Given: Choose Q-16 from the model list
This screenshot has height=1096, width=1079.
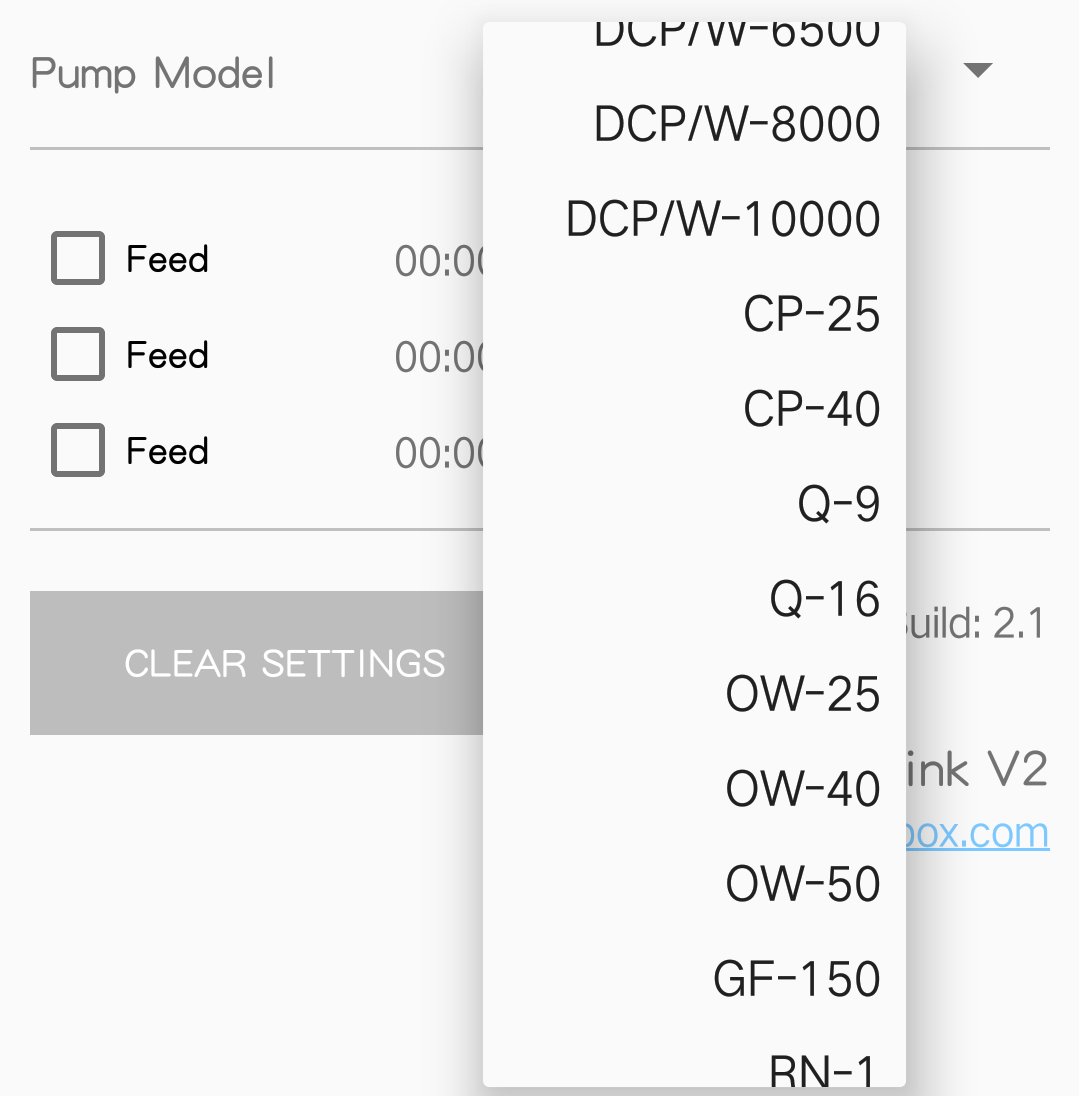Looking at the screenshot, I should pyautogui.click(x=695, y=599).
